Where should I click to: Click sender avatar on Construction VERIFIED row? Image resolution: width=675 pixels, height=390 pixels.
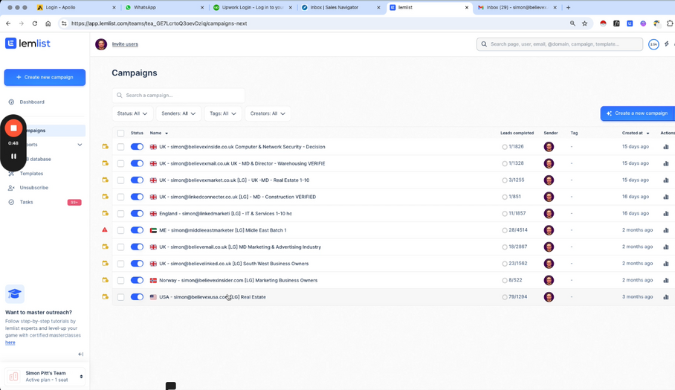coord(549,197)
